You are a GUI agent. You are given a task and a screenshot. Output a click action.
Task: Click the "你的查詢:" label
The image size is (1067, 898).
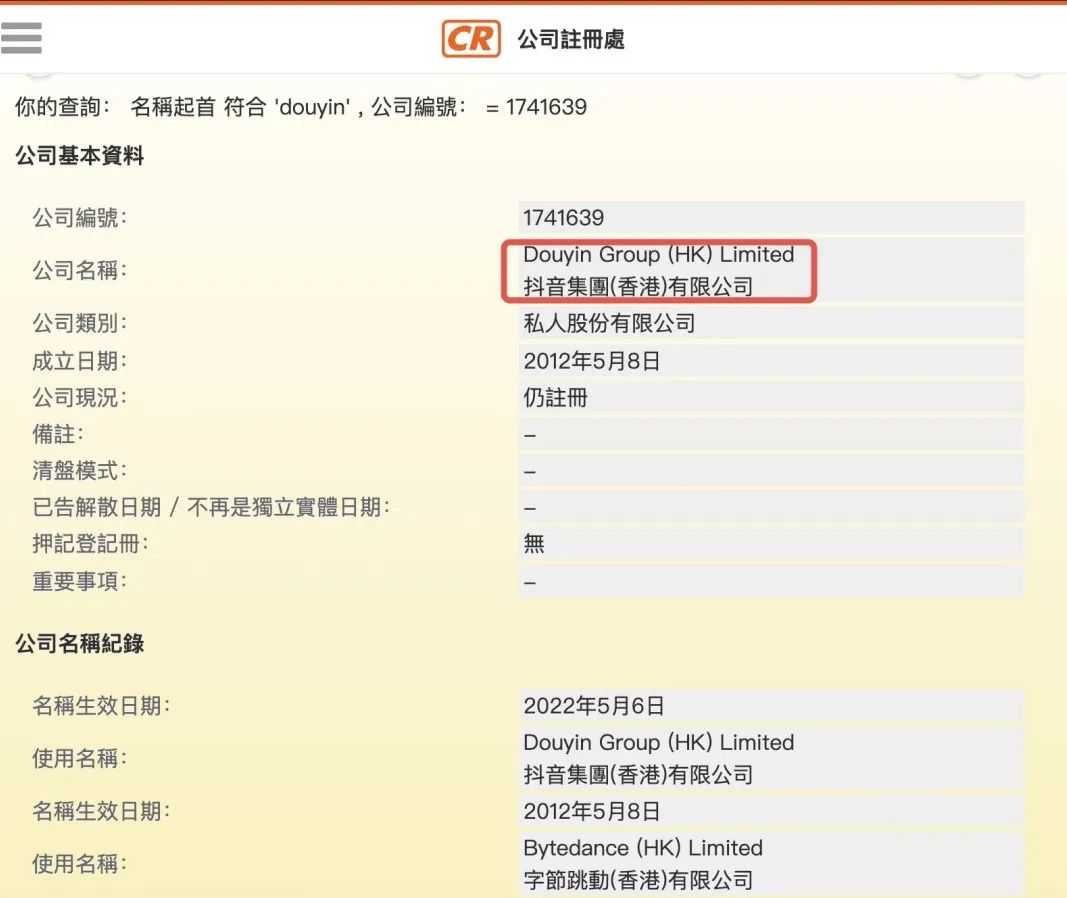[x=63, y=107]
